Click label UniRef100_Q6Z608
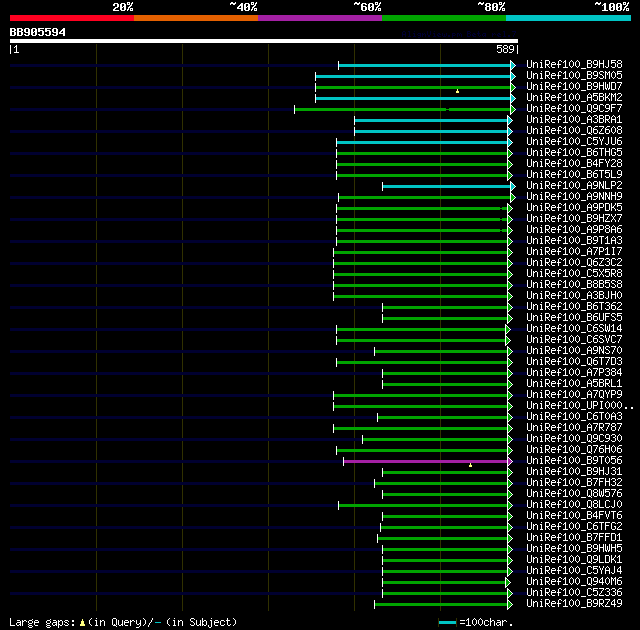 coord(574,131)
